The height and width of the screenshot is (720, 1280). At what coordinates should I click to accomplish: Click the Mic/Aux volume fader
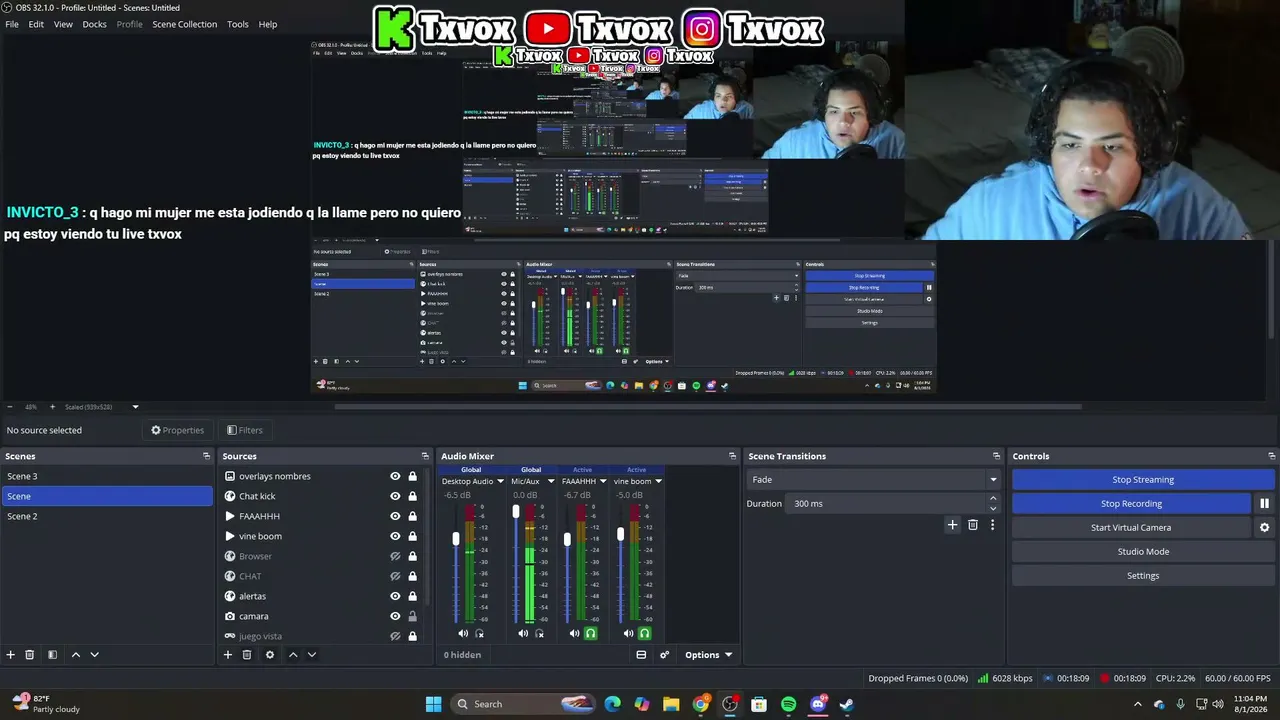coord(516,512)
